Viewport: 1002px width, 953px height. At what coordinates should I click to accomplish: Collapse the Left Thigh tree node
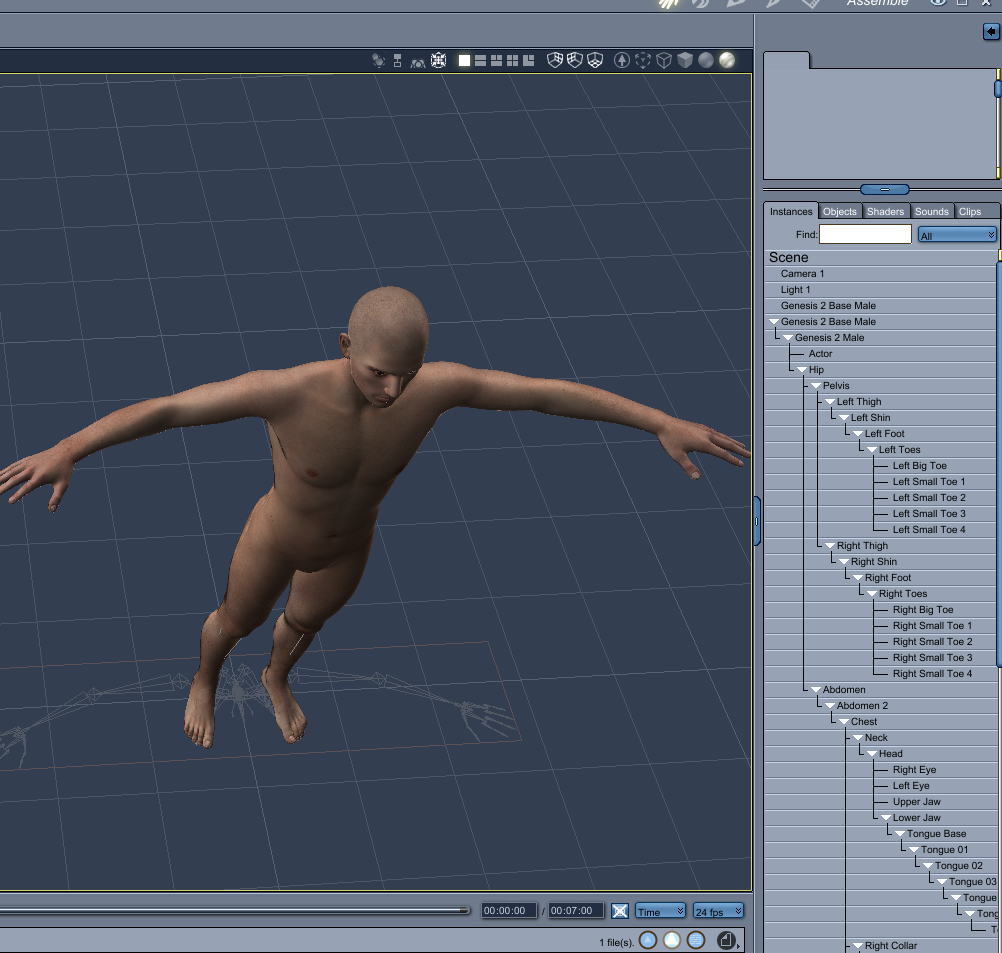(x=830, y=402)
